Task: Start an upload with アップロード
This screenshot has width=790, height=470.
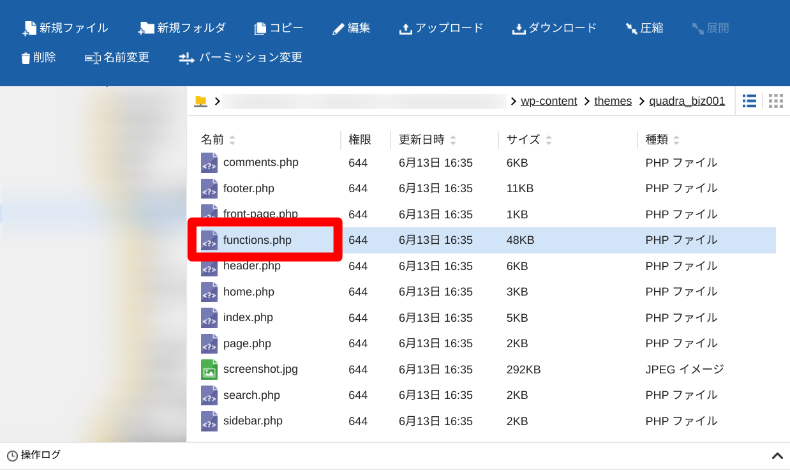Action: click(441, 28)
